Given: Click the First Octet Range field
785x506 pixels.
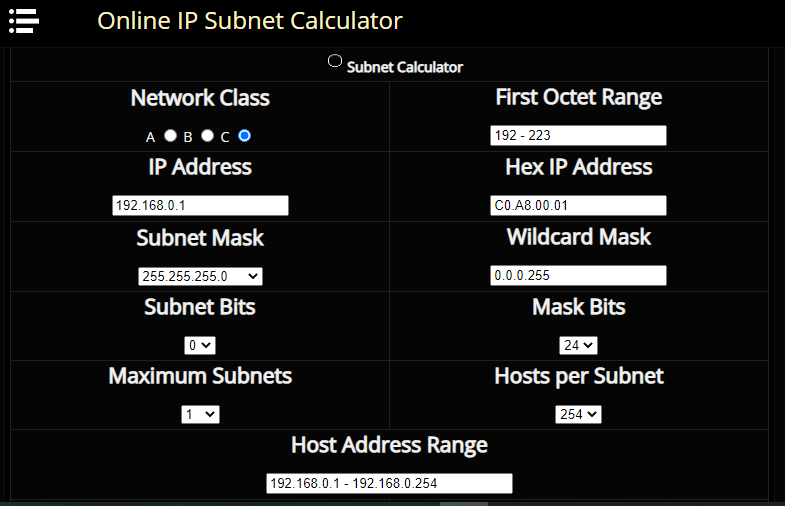Looking at the screenshot, I should point(578,136).
